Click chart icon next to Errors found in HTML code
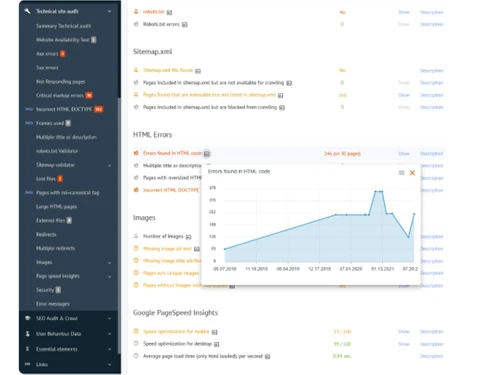 [x=207, y=154]
